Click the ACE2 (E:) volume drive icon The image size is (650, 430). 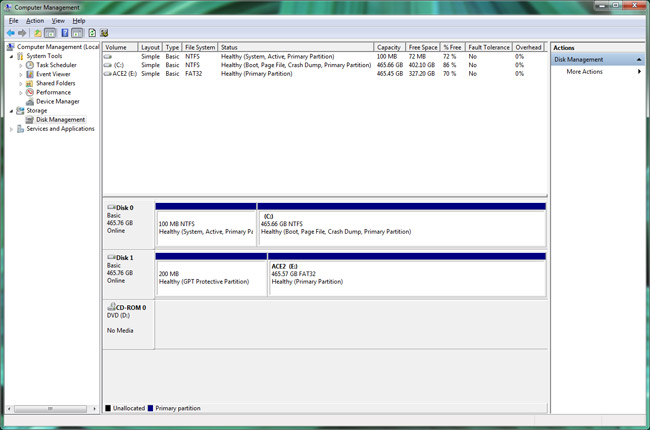(x=108, y=74)
